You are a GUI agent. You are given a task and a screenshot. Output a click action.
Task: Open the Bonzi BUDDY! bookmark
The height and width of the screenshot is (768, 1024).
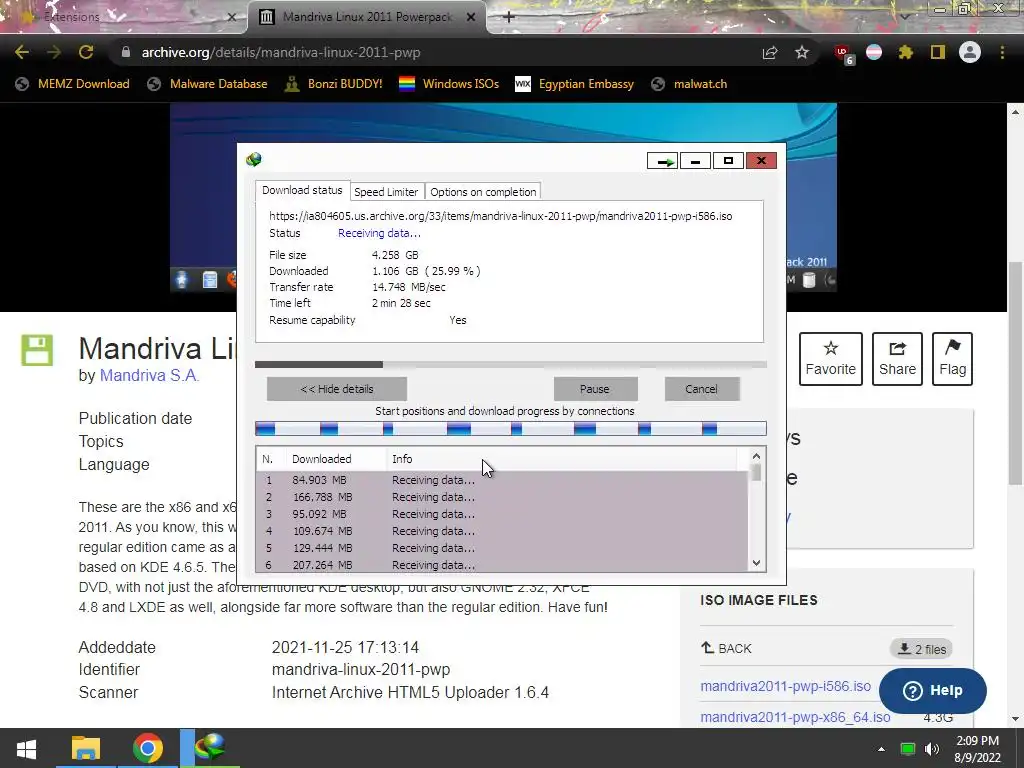[333, 84]
